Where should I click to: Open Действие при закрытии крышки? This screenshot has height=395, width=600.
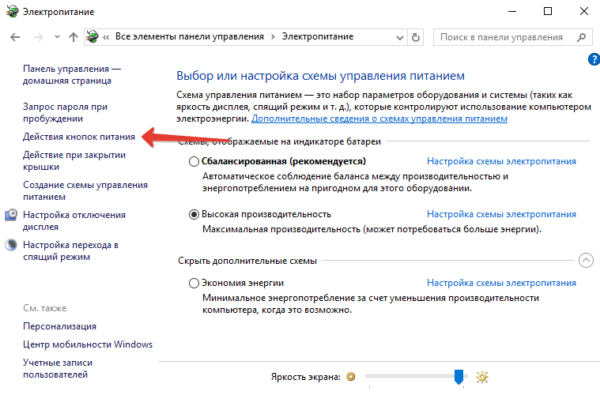pos(74,161)
